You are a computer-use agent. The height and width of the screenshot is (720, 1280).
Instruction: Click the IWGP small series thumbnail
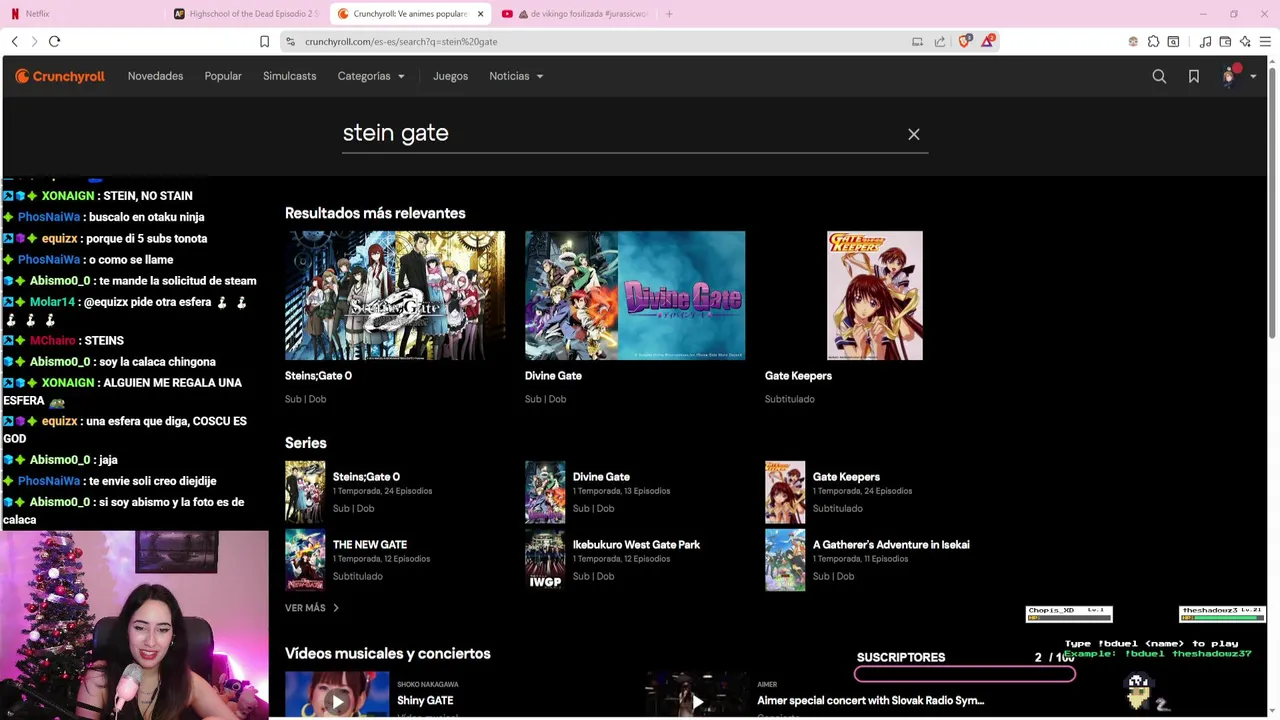tap(545, 560)
